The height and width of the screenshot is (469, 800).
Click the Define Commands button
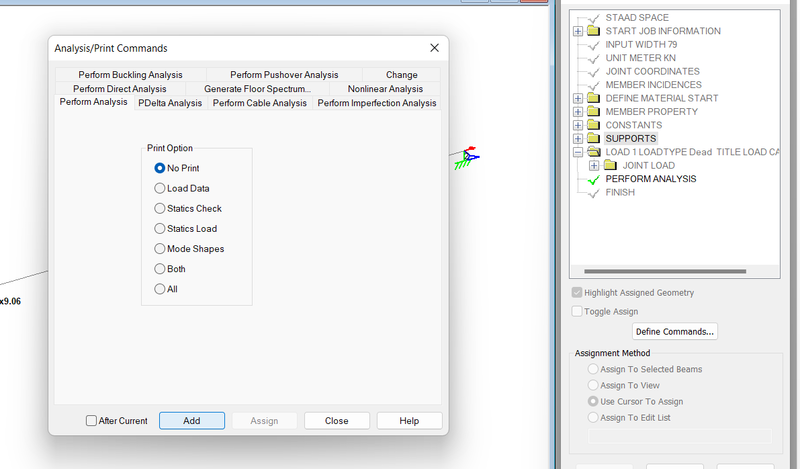674,332
